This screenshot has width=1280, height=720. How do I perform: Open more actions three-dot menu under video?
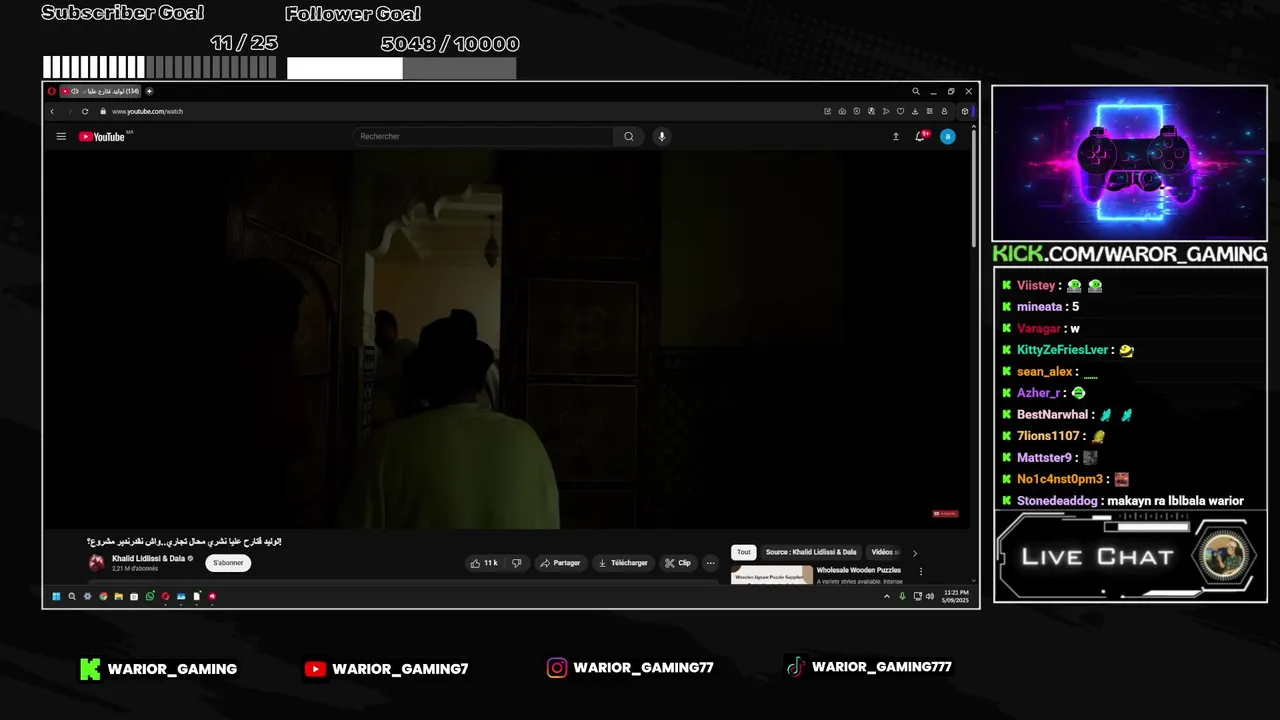pyautogui.click(x=710, y=563)
